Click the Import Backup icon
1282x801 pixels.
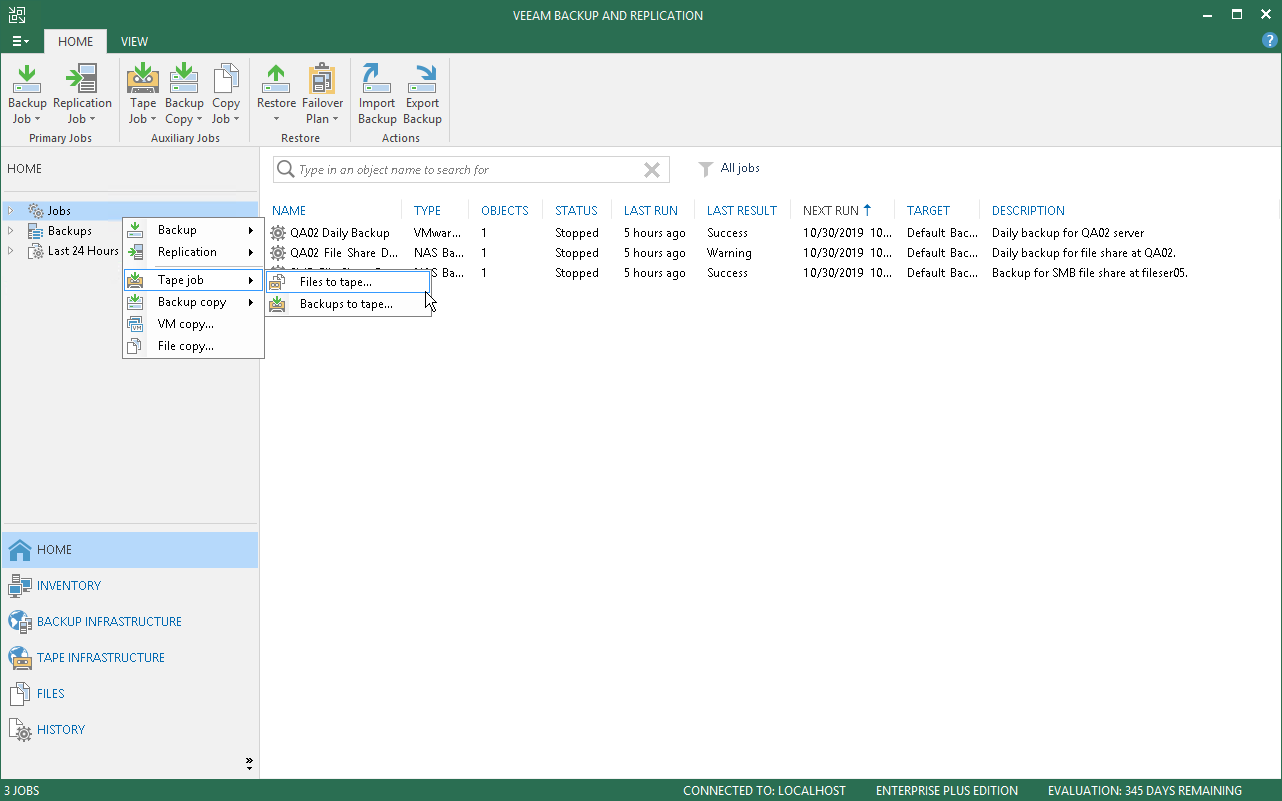click(x=377, y=93)
